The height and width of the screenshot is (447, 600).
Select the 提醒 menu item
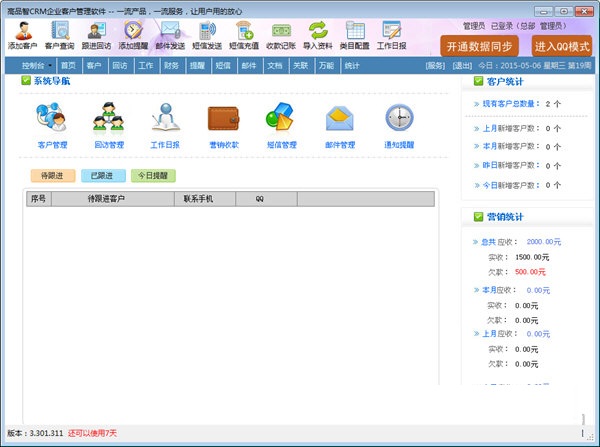[197, 66]
